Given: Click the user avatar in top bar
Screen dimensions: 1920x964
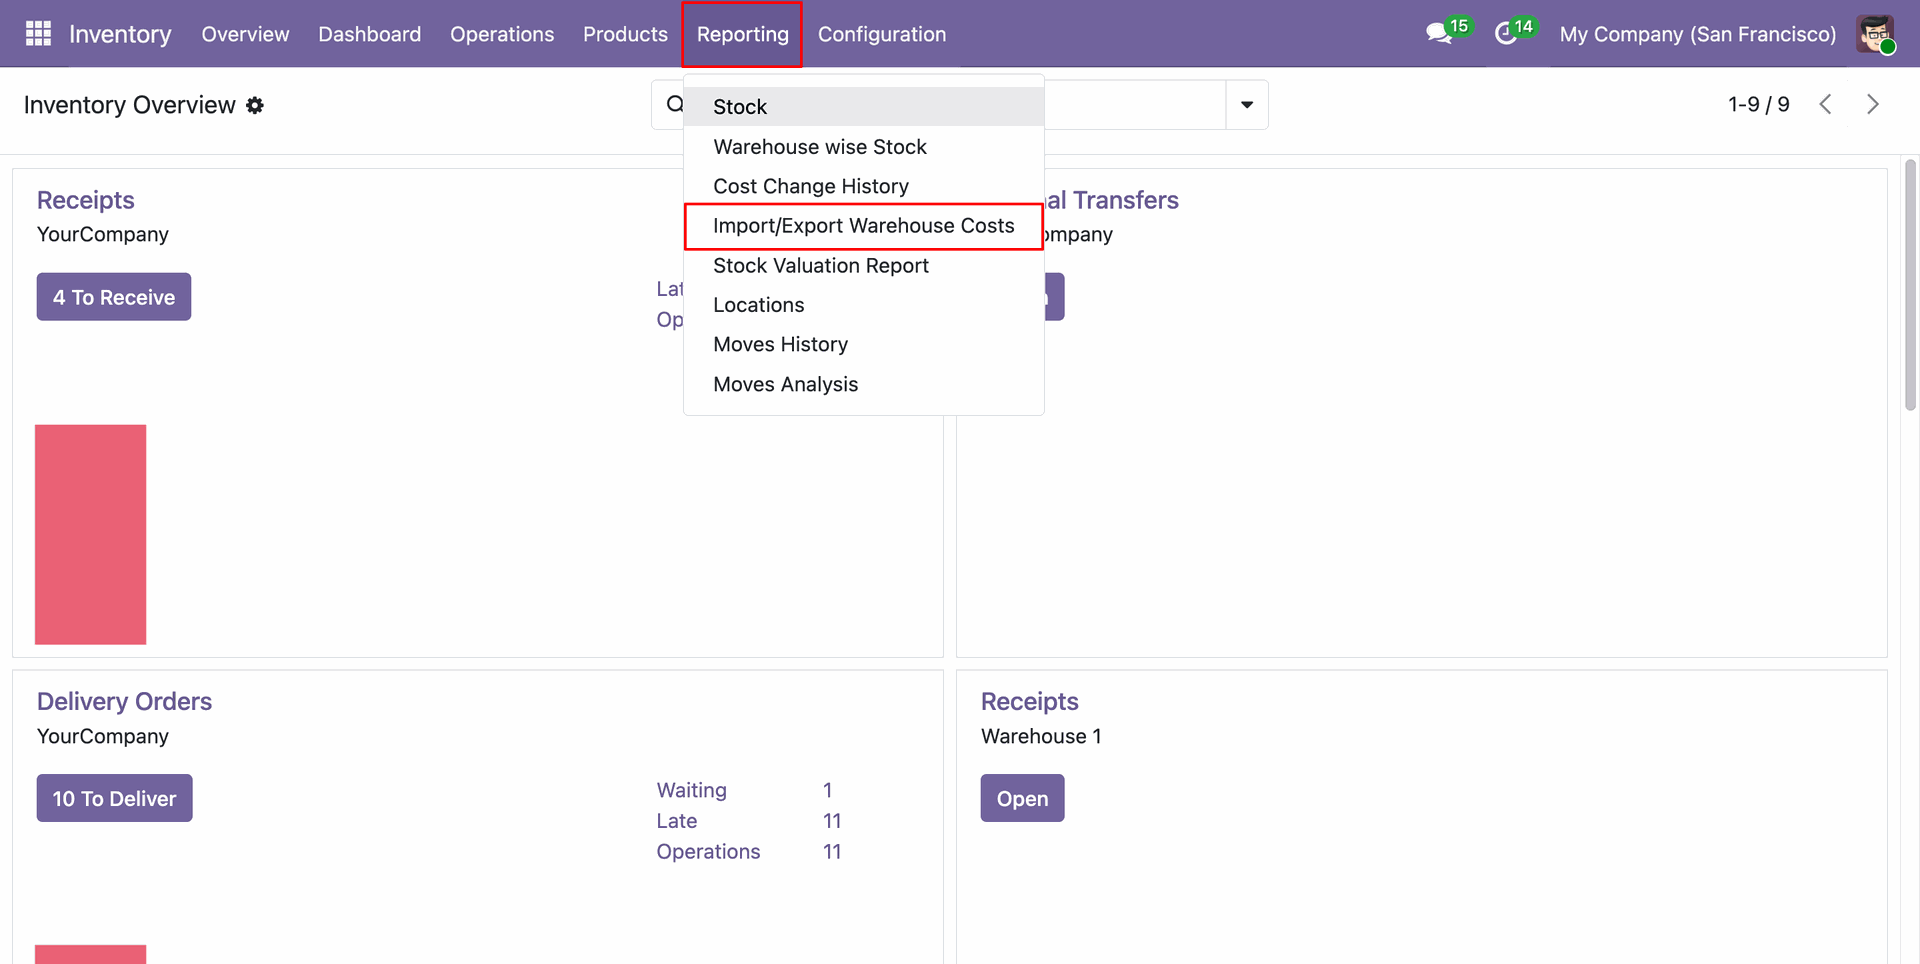Looking at the screenshot, I should click(x=1875, y=34).
